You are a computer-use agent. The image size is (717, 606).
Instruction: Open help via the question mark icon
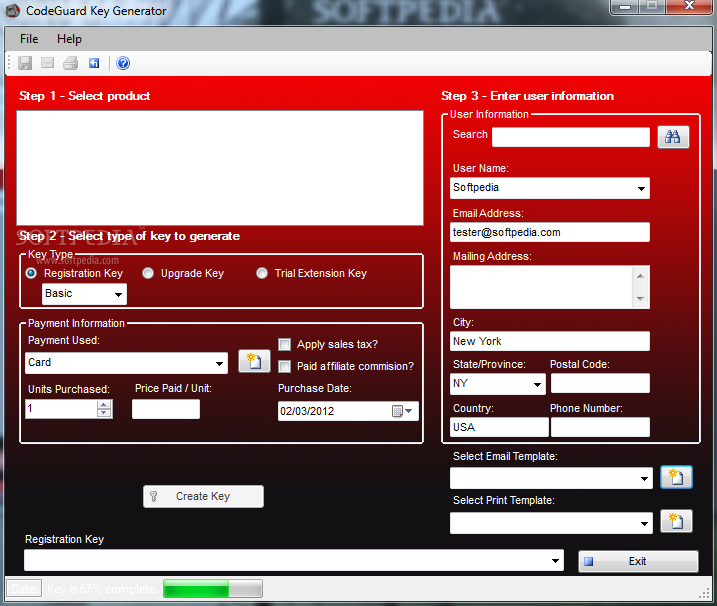(x=123, y=63)
